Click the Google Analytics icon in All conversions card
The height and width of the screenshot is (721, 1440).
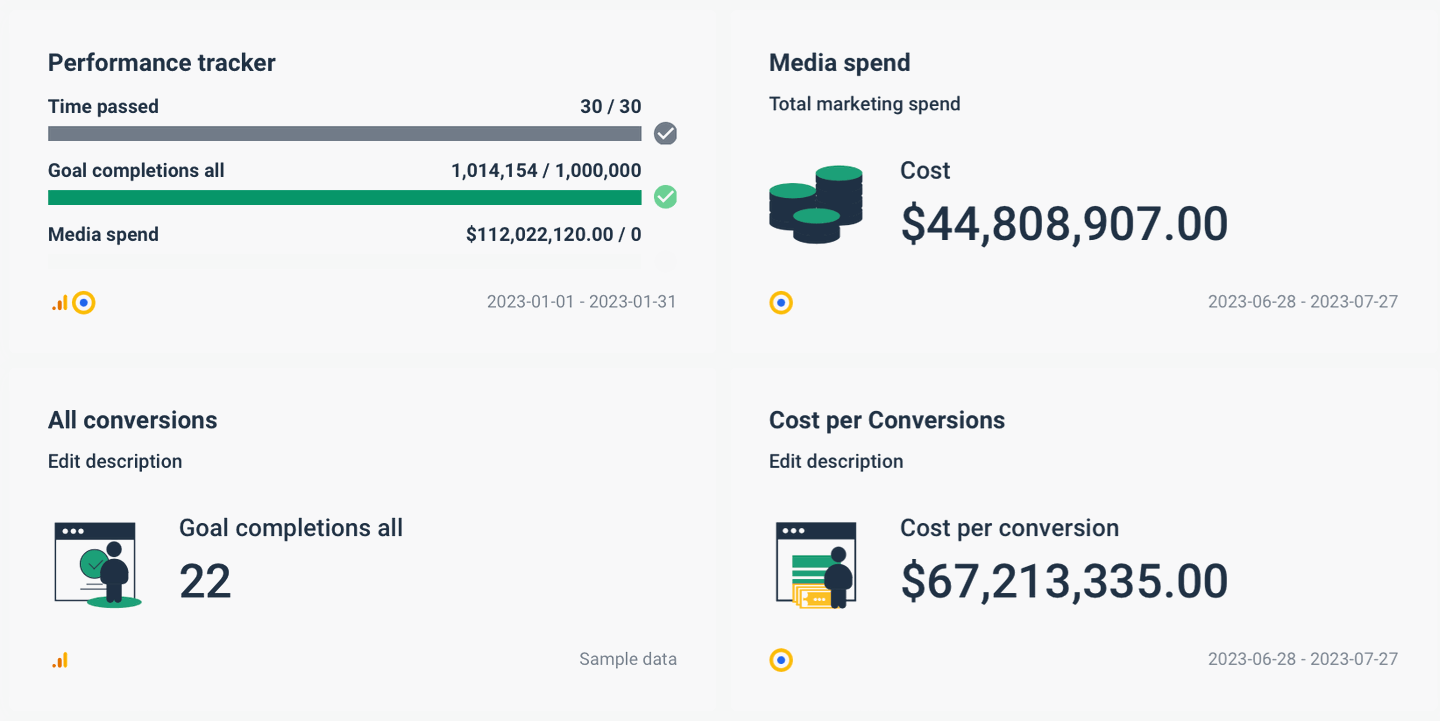click(x=59, y=660)
